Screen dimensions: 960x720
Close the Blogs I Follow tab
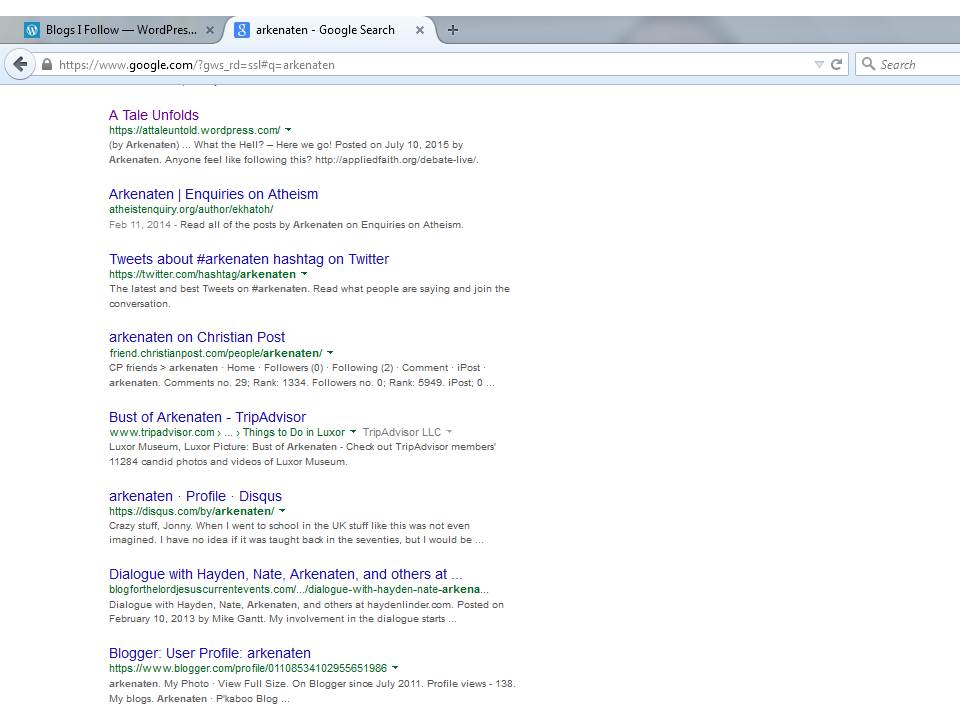click(x=210, y=30)
